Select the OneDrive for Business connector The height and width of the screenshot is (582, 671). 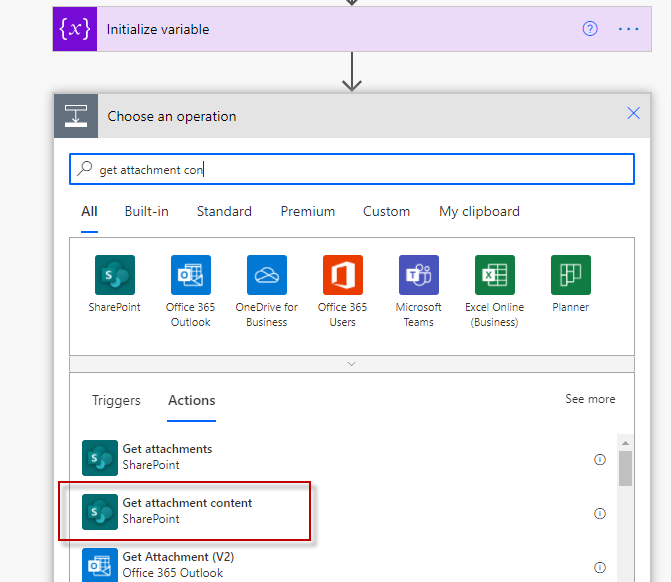pos(267,291)
